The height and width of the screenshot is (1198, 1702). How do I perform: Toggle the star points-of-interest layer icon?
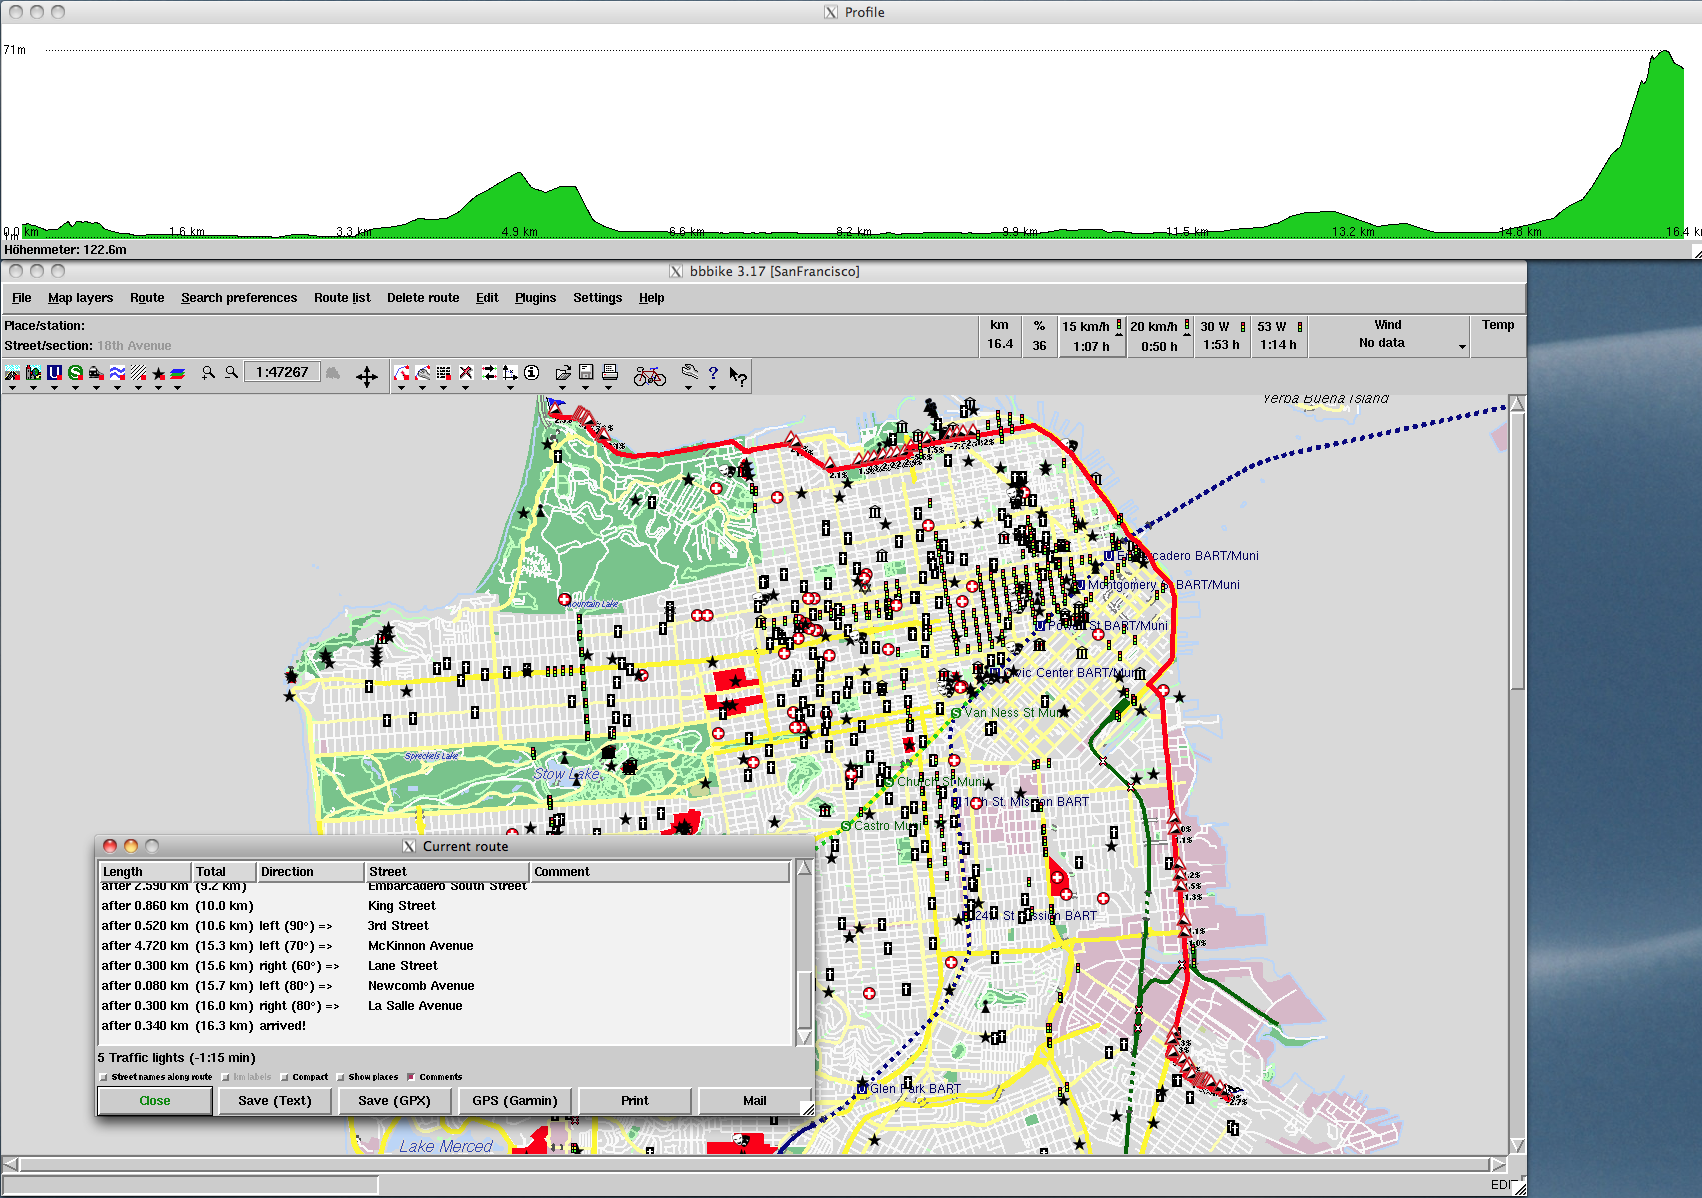(x=158, y=373)
